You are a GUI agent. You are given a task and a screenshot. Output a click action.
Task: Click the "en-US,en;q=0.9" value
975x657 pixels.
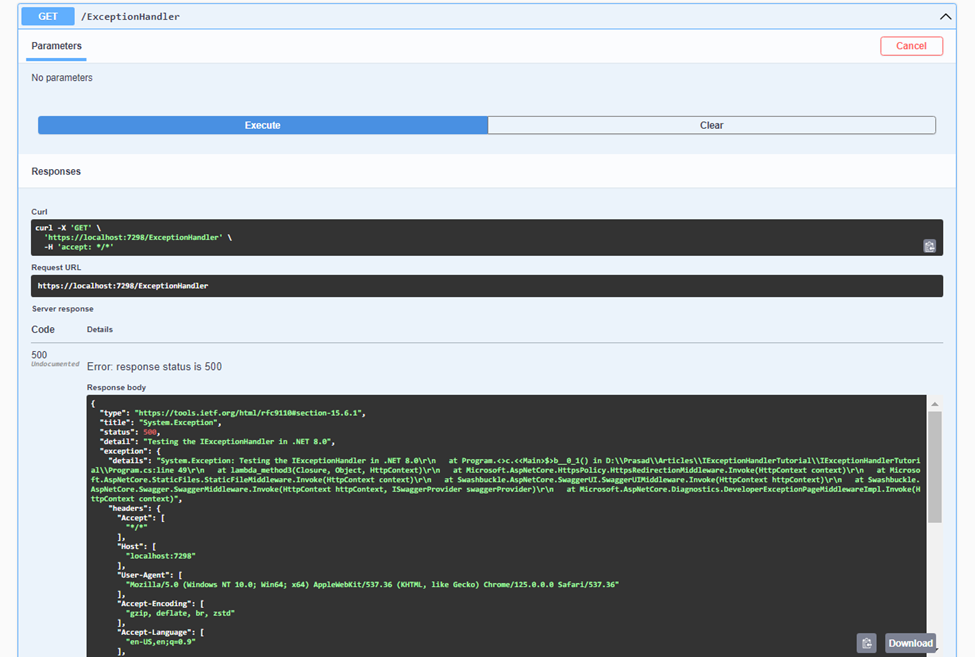(x=160, y=641)
